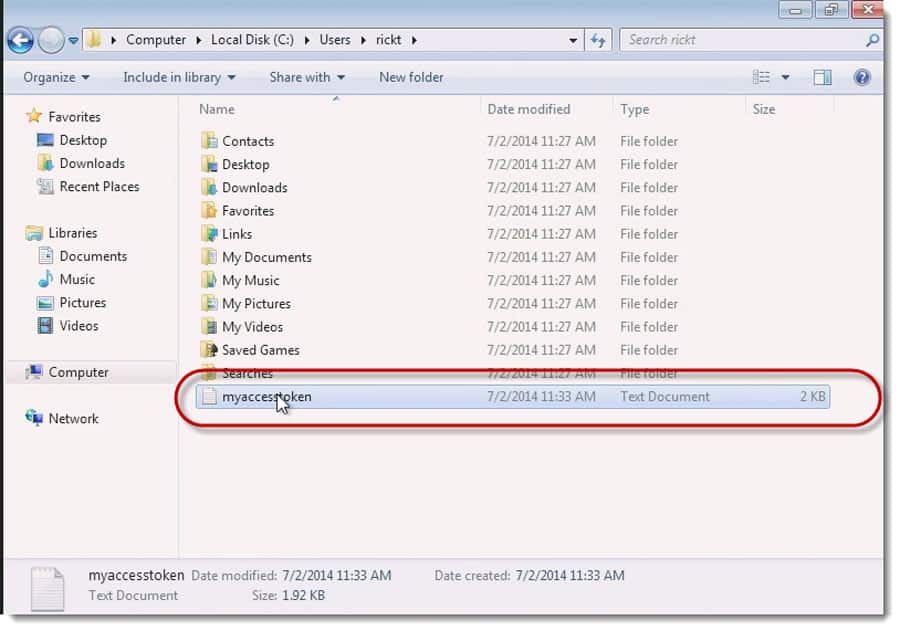900x631 pixels.
Task: Expand the arrow after Computer breadcrumb
Action: point(199,40)
